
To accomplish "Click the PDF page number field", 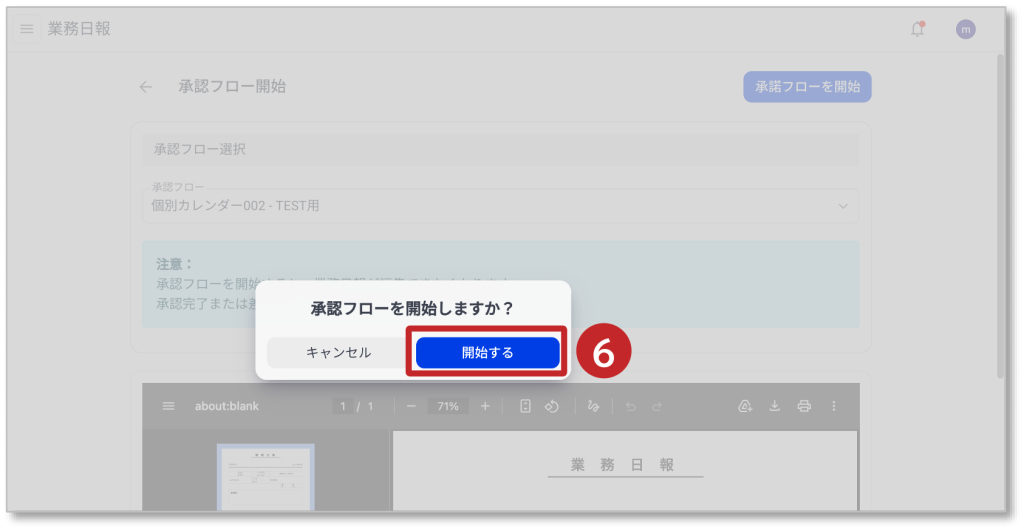I will click(x=343, y=407).
